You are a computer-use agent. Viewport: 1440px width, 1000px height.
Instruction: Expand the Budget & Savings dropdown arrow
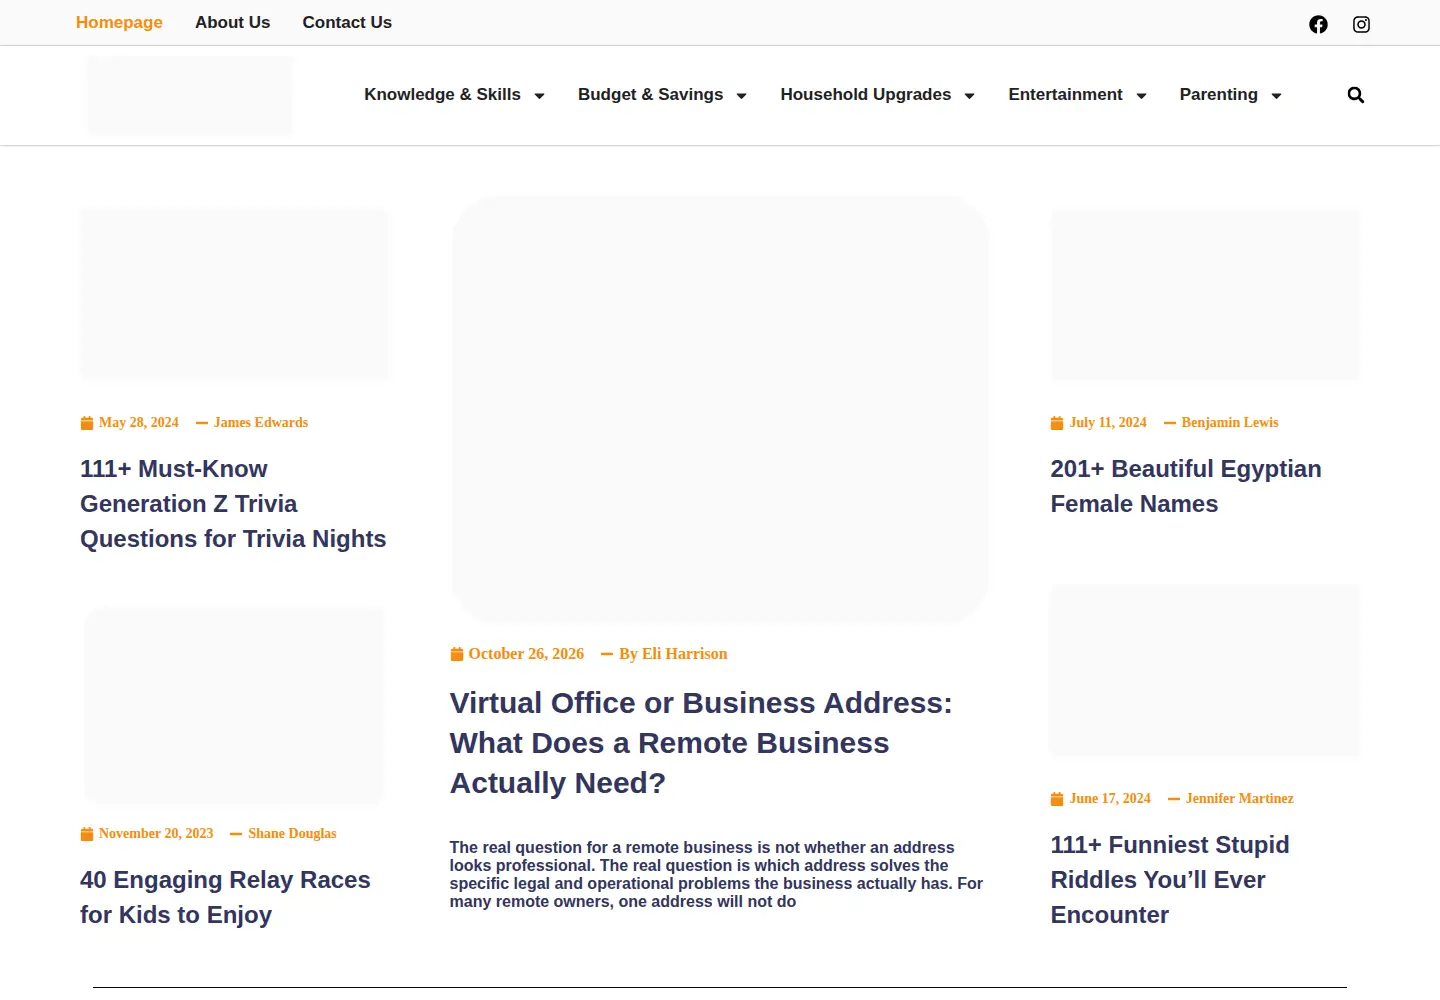coord(741,96)
